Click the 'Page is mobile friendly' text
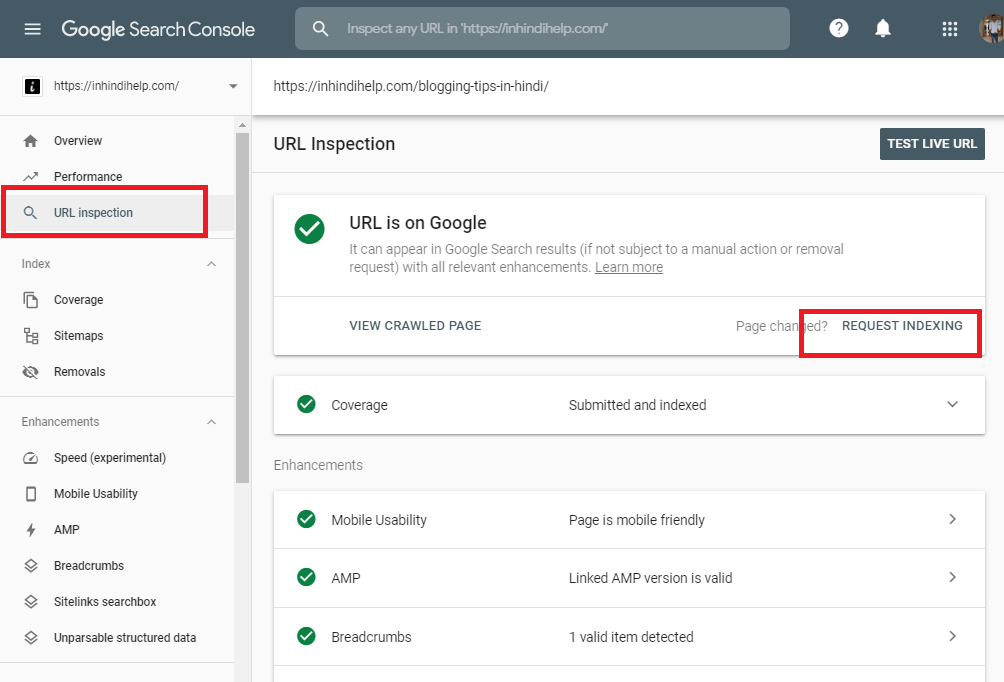The height and width of the screenshot is (682, 1004). (x=636, y=520)
